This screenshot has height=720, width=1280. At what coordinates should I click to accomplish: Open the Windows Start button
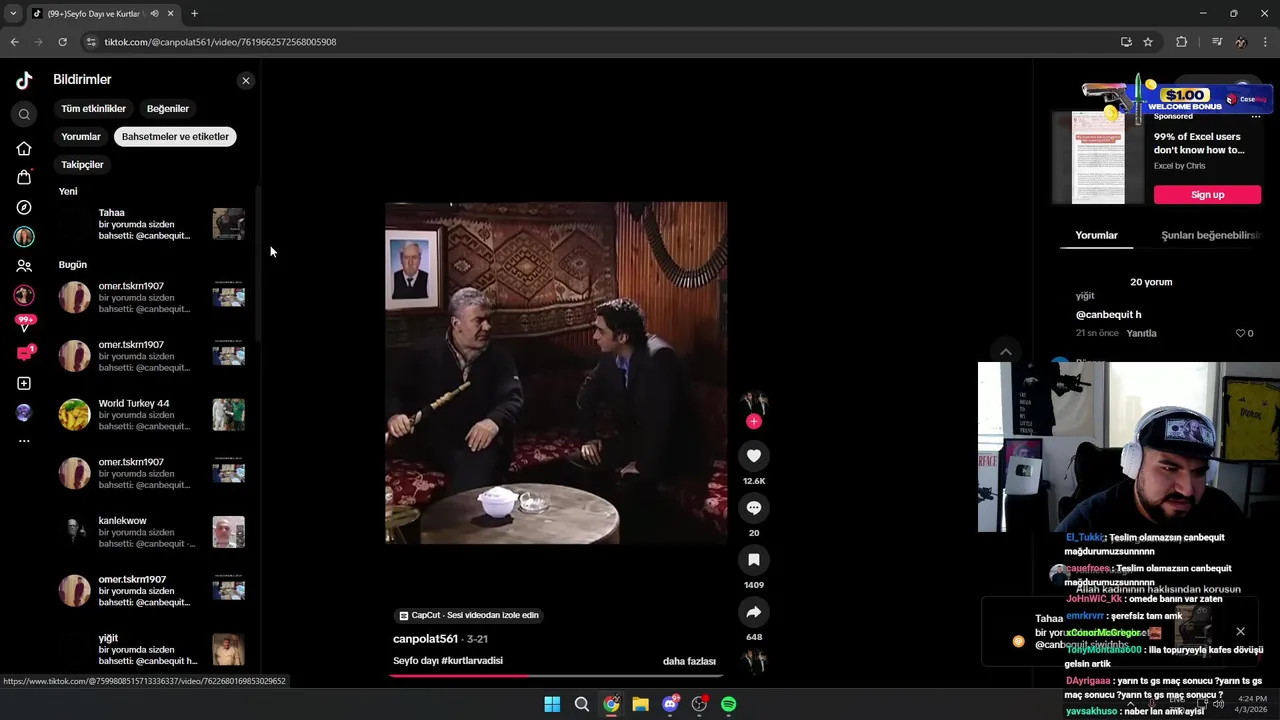click(x=552, y=704)
